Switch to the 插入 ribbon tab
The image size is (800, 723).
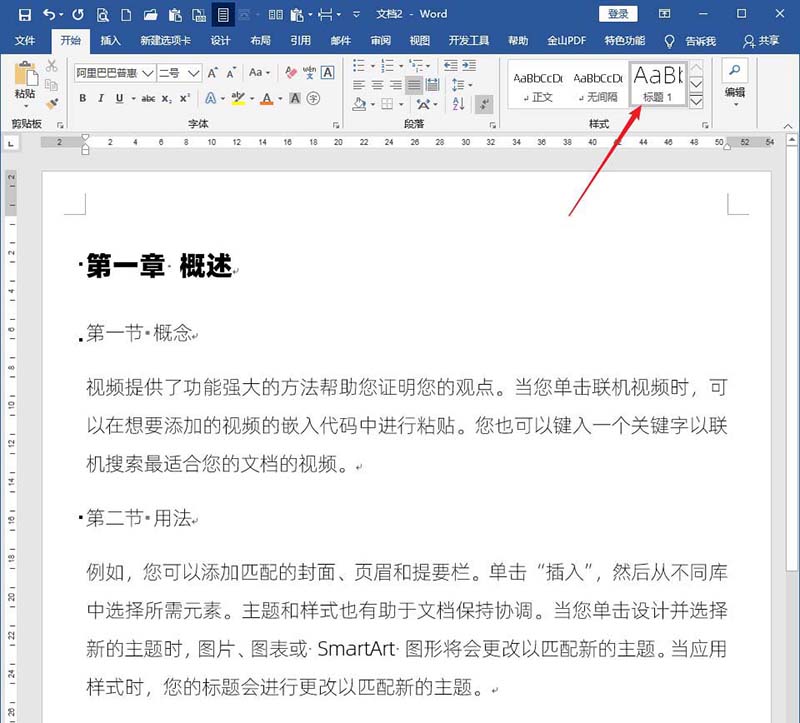click(x=110, y=41)
